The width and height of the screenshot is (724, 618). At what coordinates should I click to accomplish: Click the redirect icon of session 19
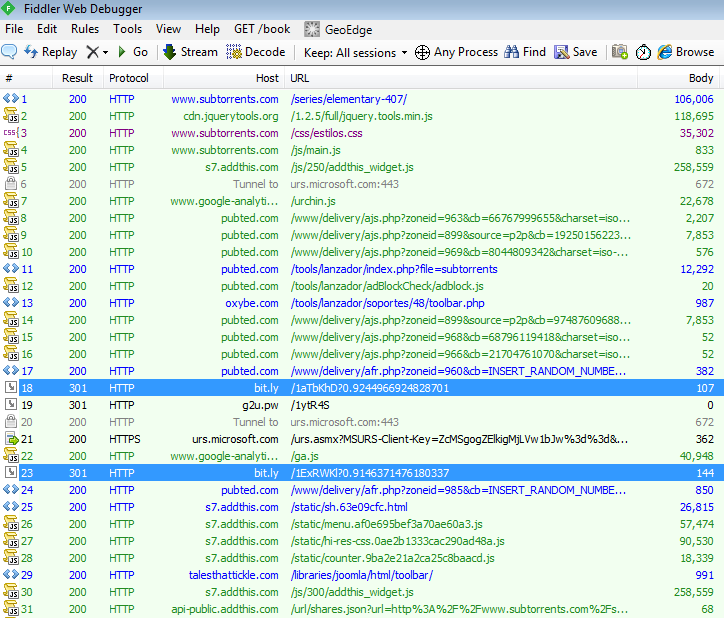pyautogui.click(x=11, y=404)
